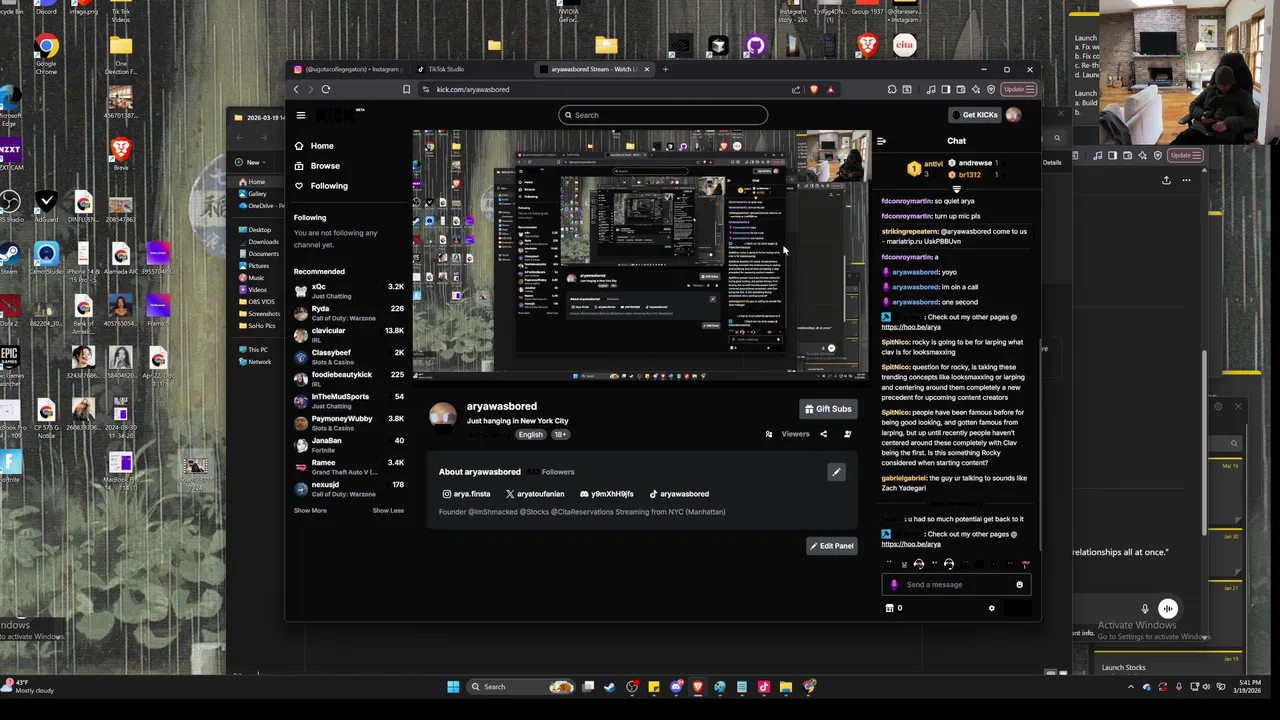Open recommended channel Classybeef
This screenshot has height=720, width=1280.
pos(349,357)
